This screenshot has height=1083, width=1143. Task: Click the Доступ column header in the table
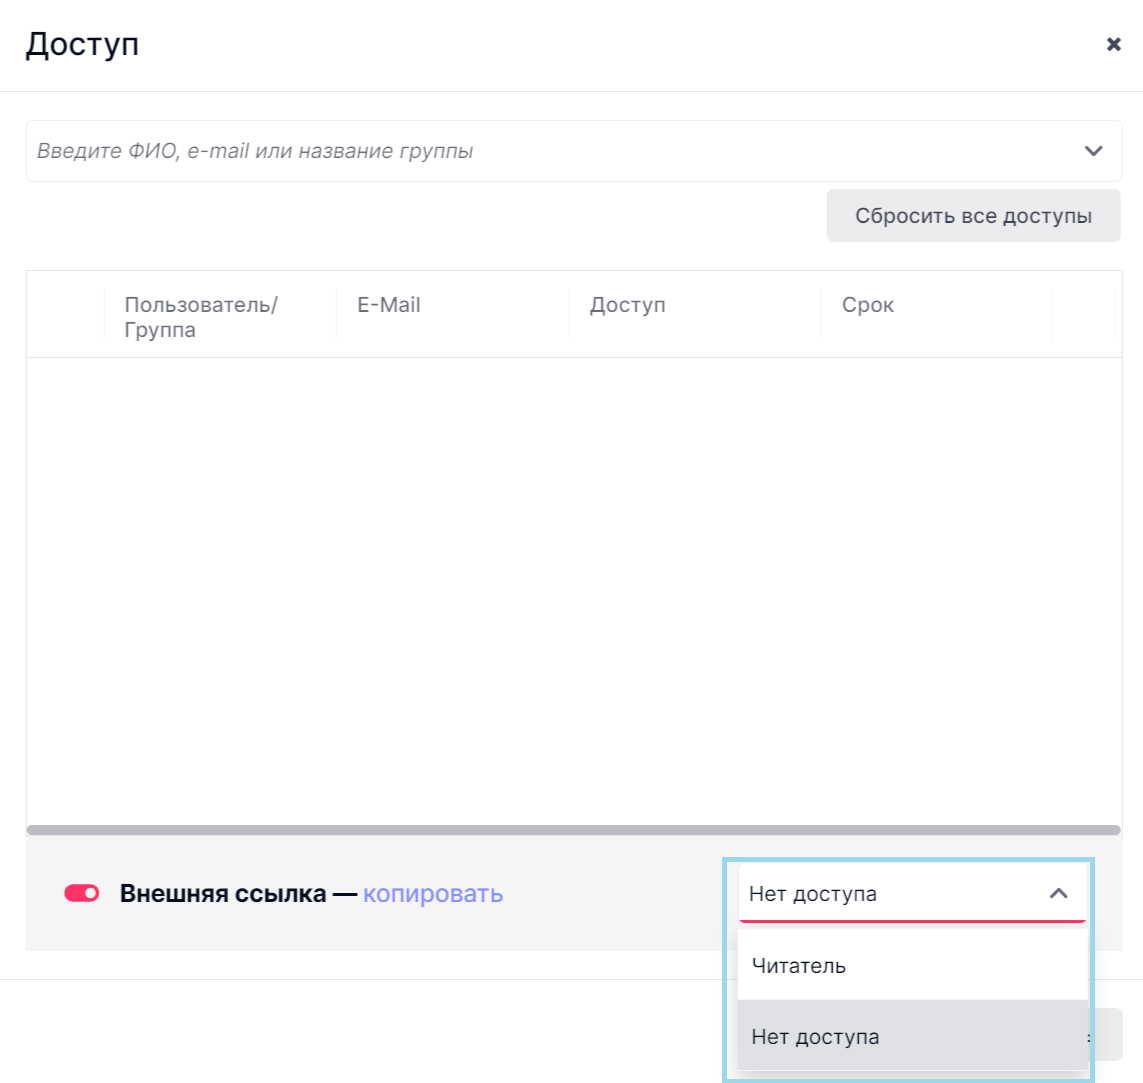[627, 305]
